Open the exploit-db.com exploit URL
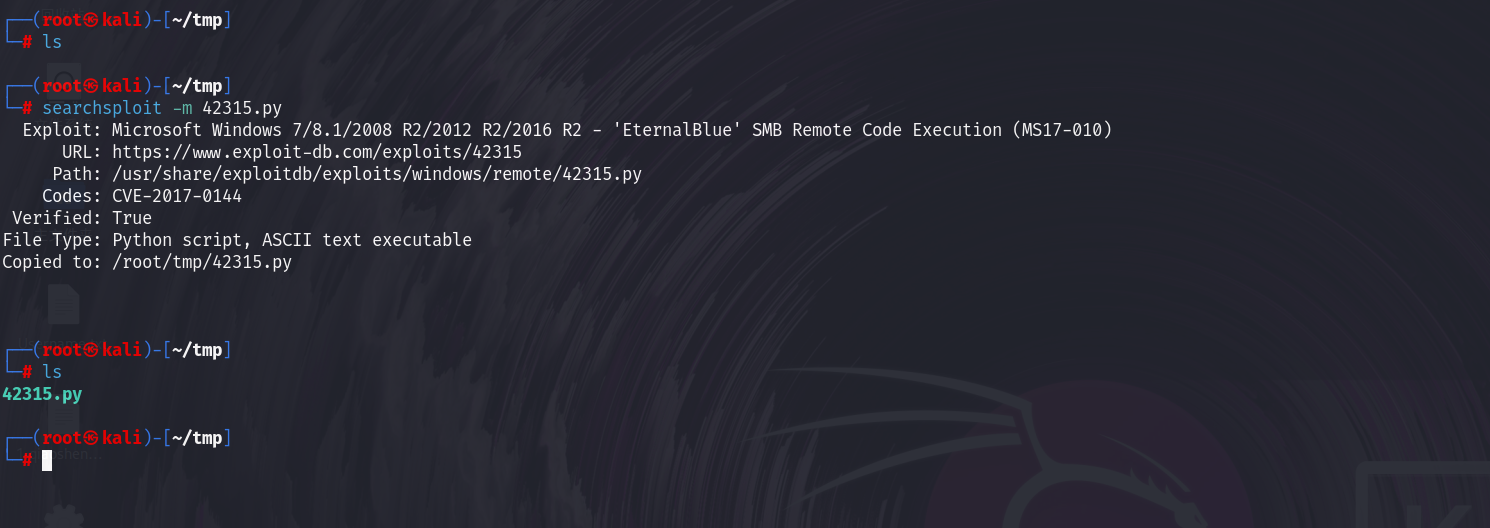Viewport: 1490px width, 528px height. (316, 152)
